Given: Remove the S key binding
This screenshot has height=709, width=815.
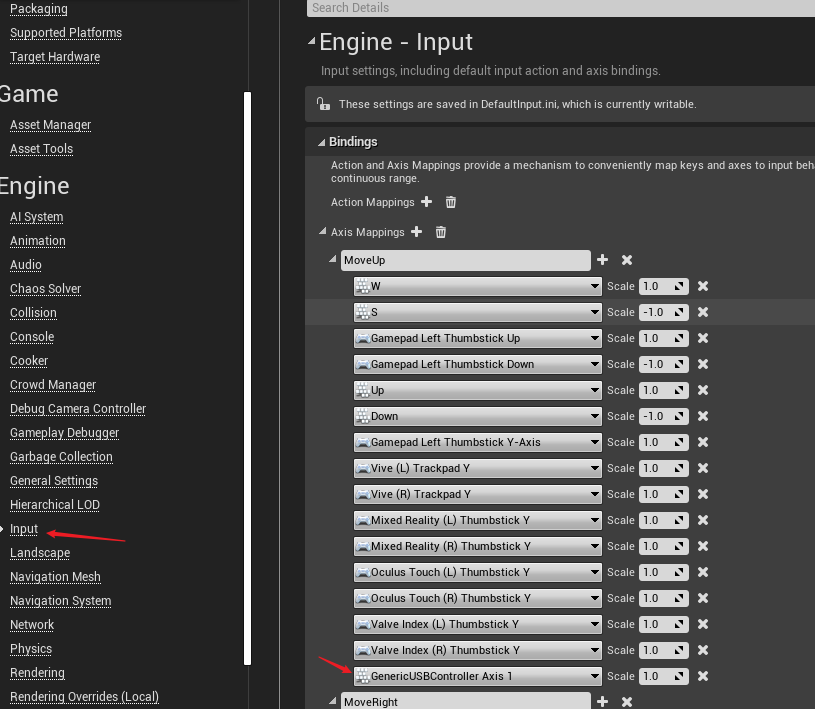Looking at the screenshot, I should coord(703,312).
